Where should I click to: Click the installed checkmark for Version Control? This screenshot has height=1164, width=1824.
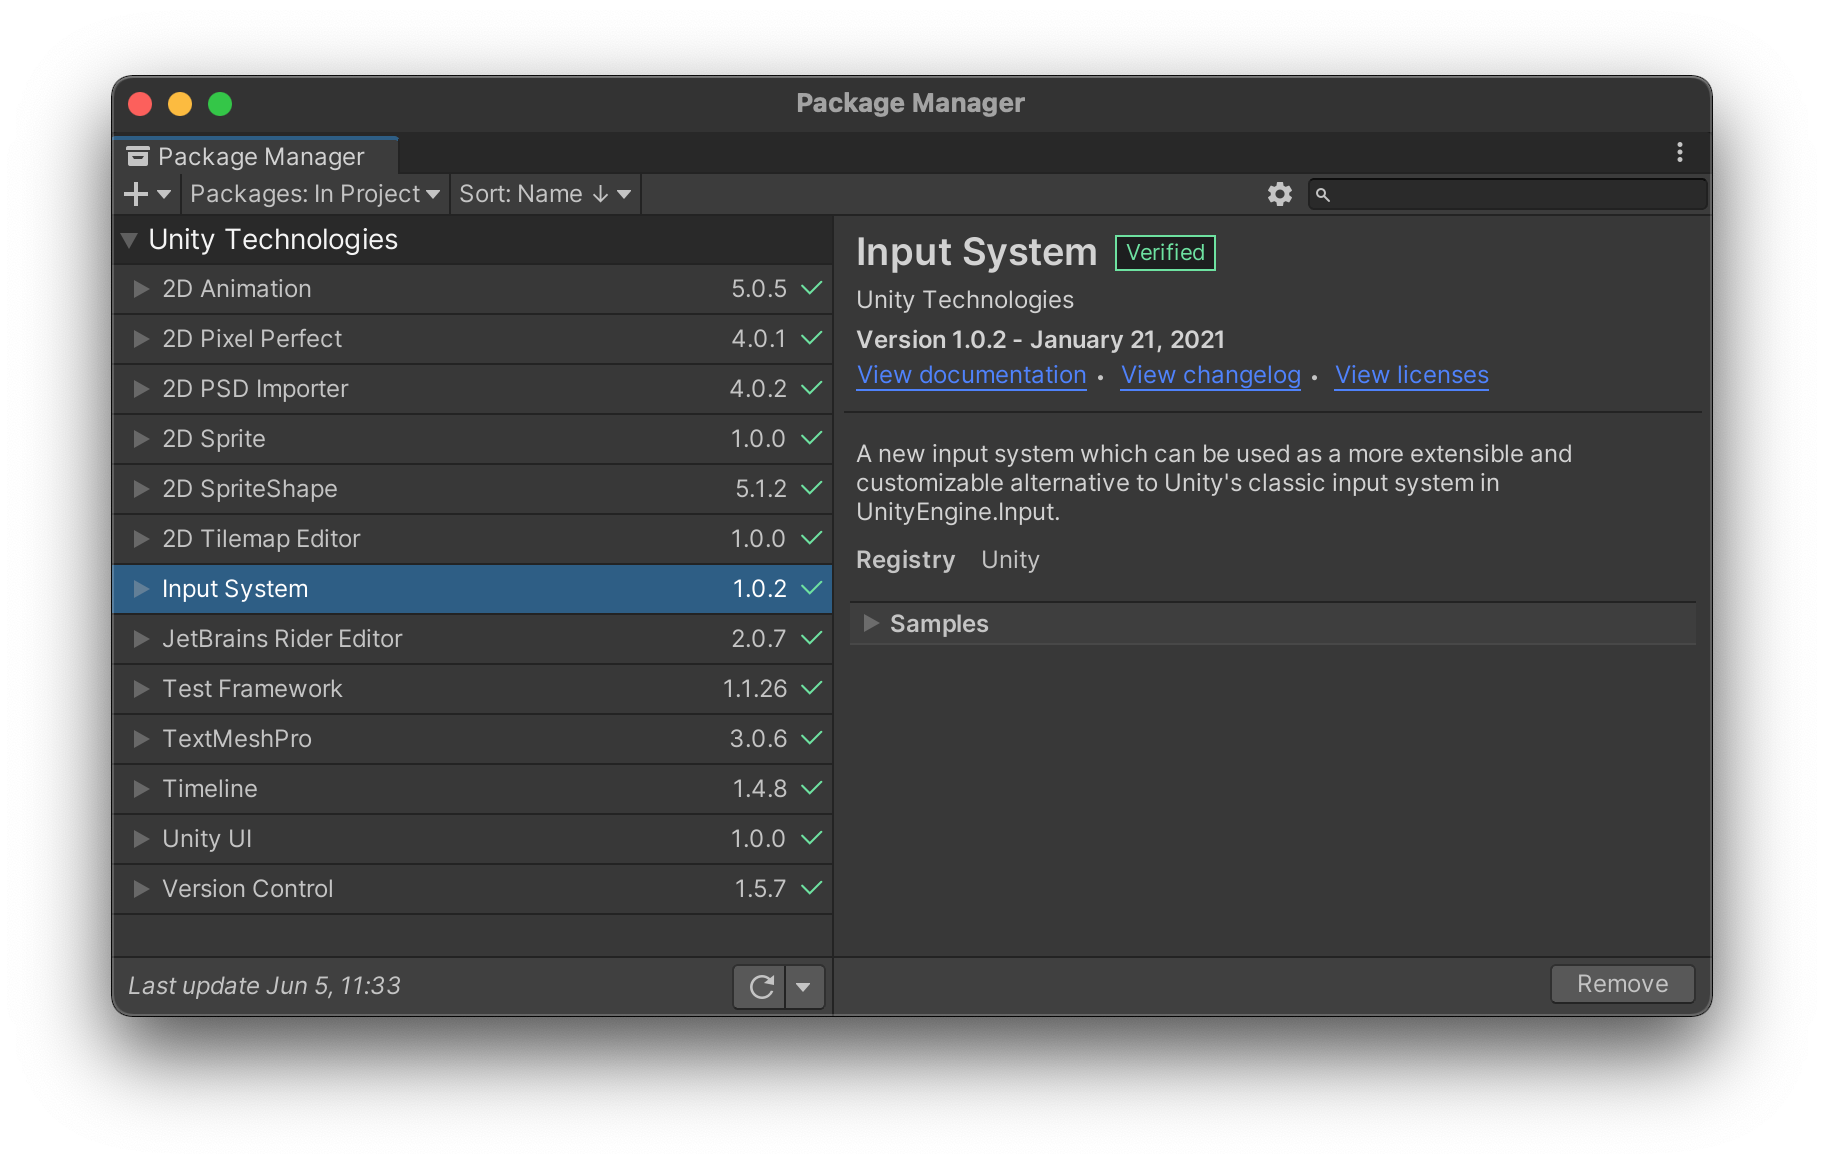pyautogui.click(x=812, y=888)
